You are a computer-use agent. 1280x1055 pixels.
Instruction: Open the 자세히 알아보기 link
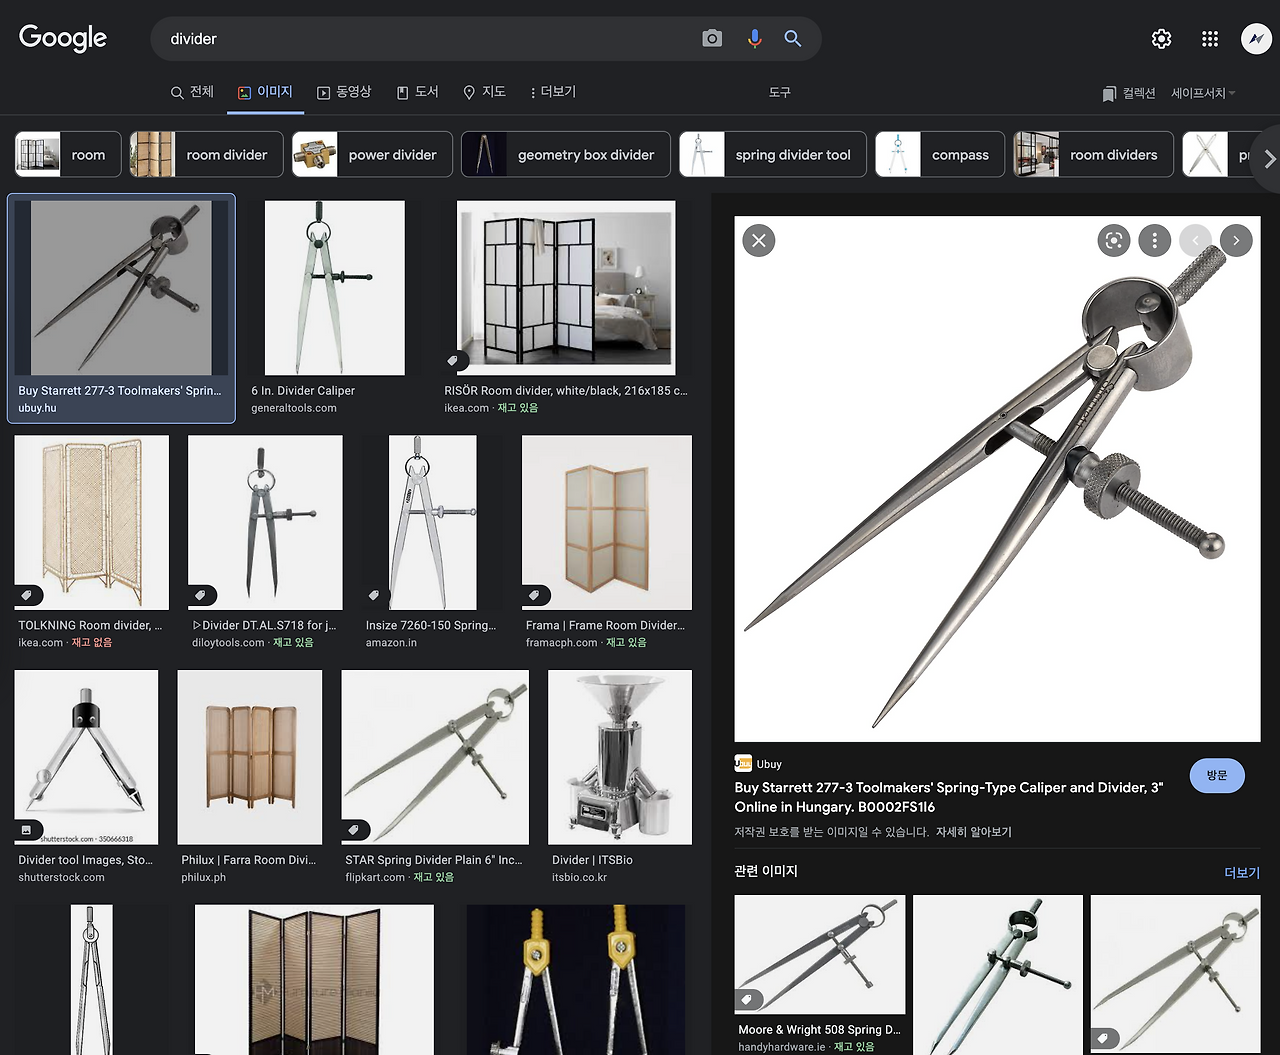click(x=973, y=832)
